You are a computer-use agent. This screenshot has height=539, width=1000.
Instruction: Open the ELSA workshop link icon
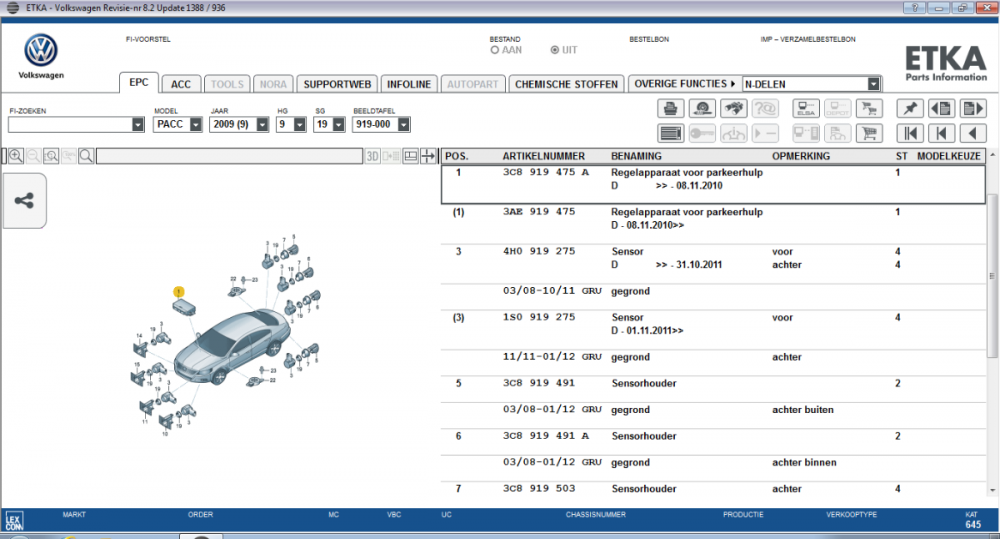[x=805, y=108]
